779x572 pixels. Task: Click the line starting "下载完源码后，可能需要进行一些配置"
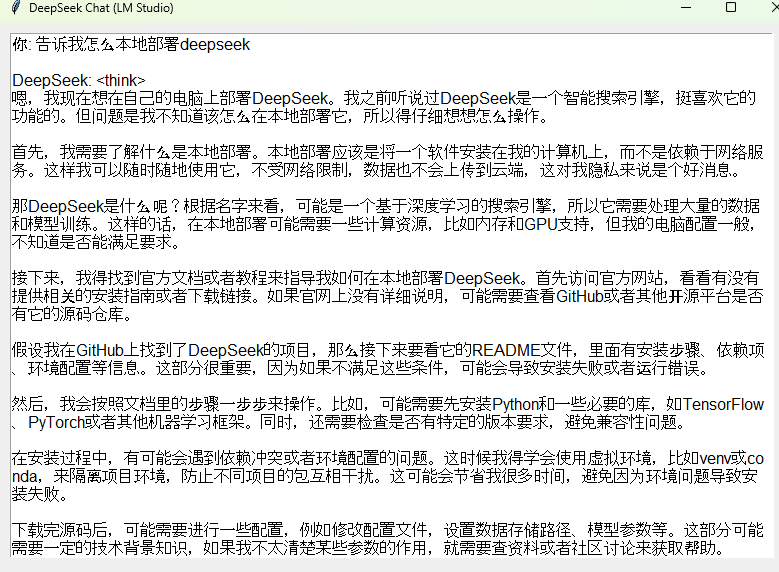point(388,530)
